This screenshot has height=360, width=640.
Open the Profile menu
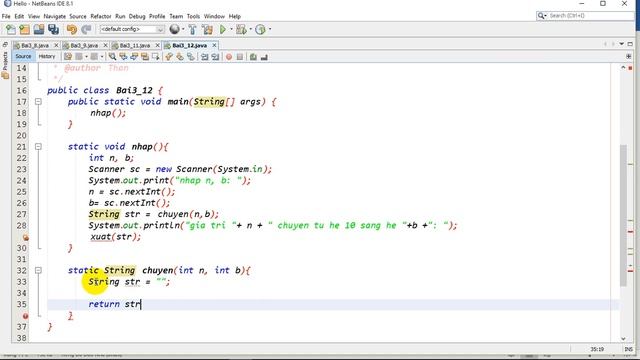[x=157, y=16]
